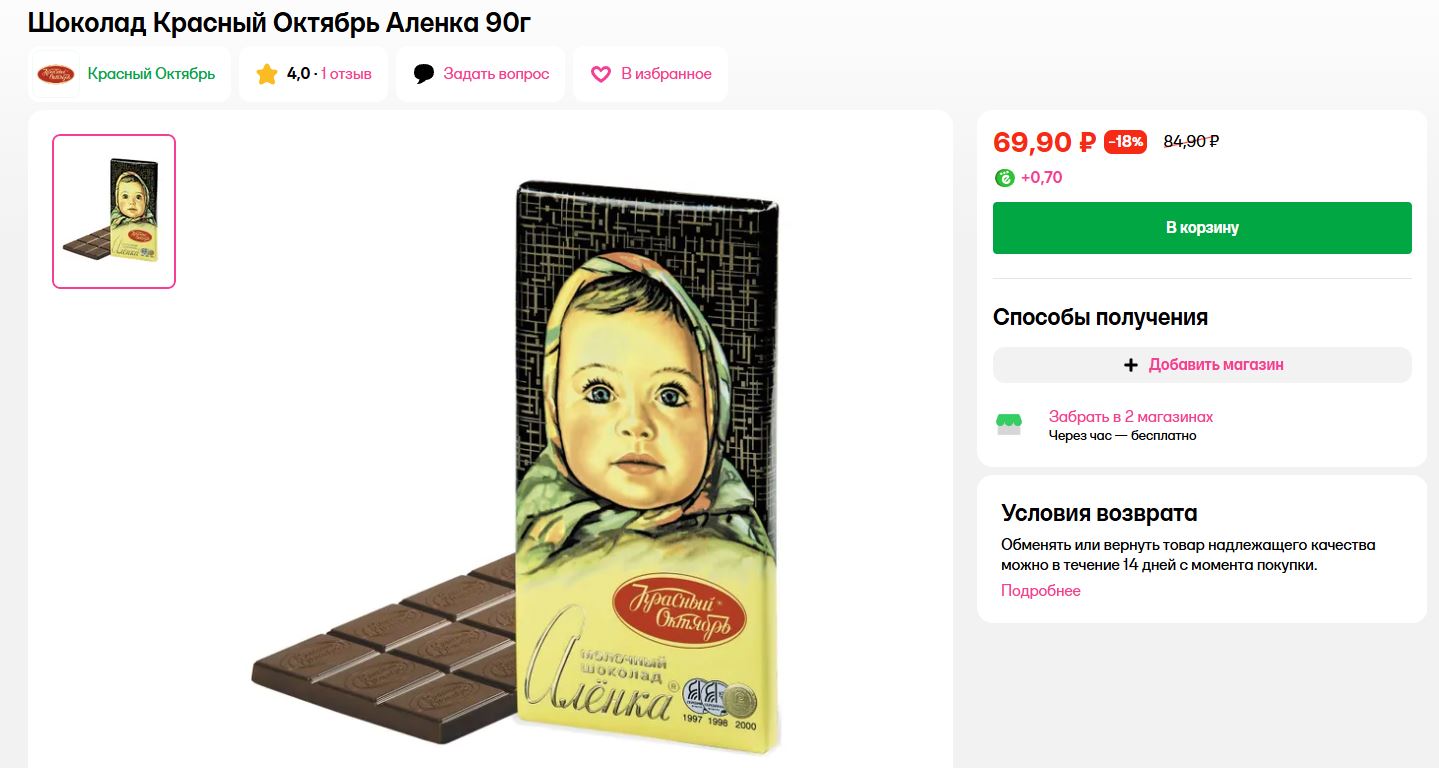Open the Красный Октябрь brand name link
This screenshot has width=1439, height=768.
coord(151,74)
